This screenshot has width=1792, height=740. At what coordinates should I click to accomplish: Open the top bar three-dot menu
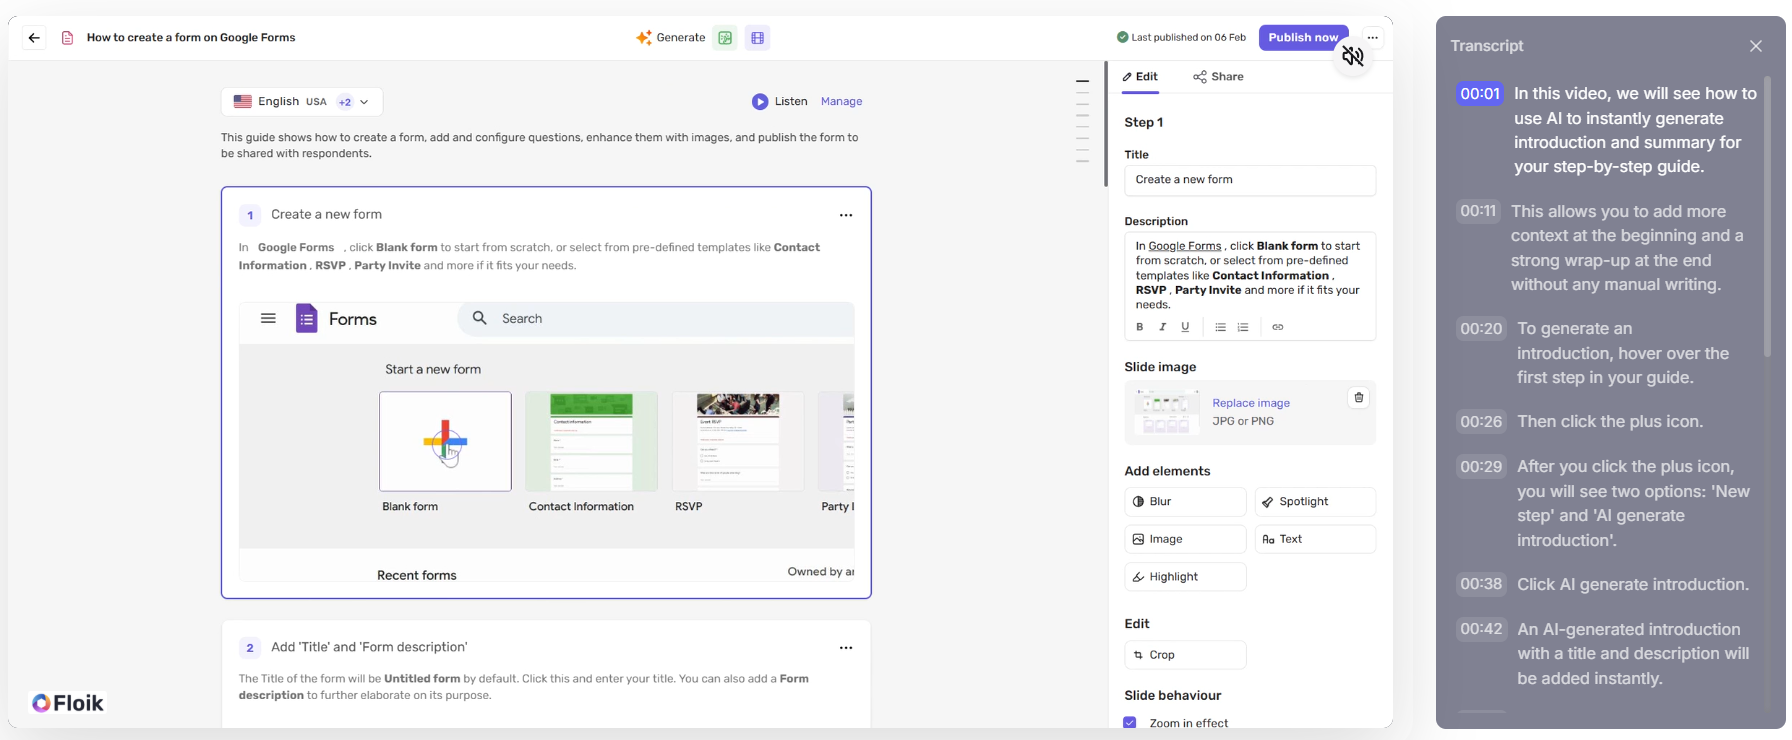pos(1372,37)
